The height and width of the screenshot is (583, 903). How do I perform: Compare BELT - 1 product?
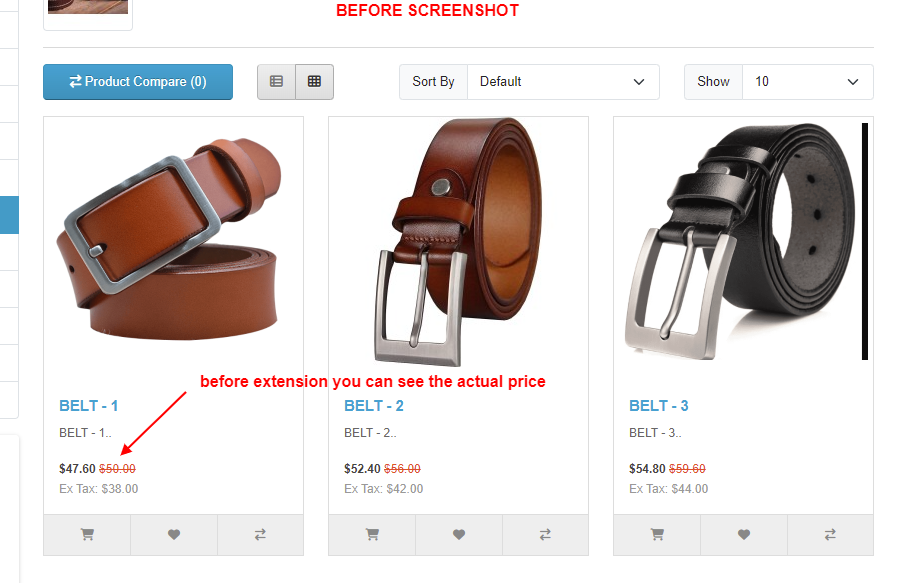(260, 535)
